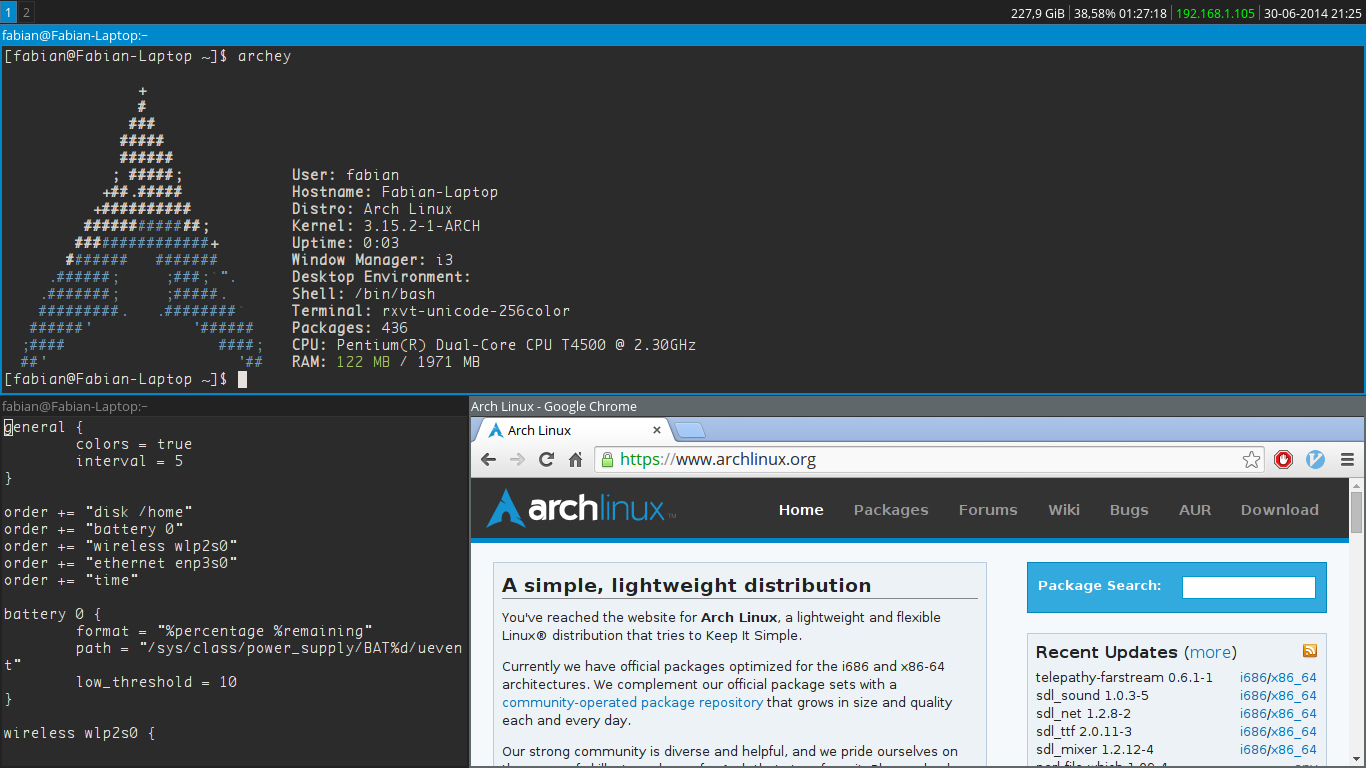Click the Packages: 436 line in archey
Image resolution: width=1366 pixels, height=768 pixels.
[350, 328]
